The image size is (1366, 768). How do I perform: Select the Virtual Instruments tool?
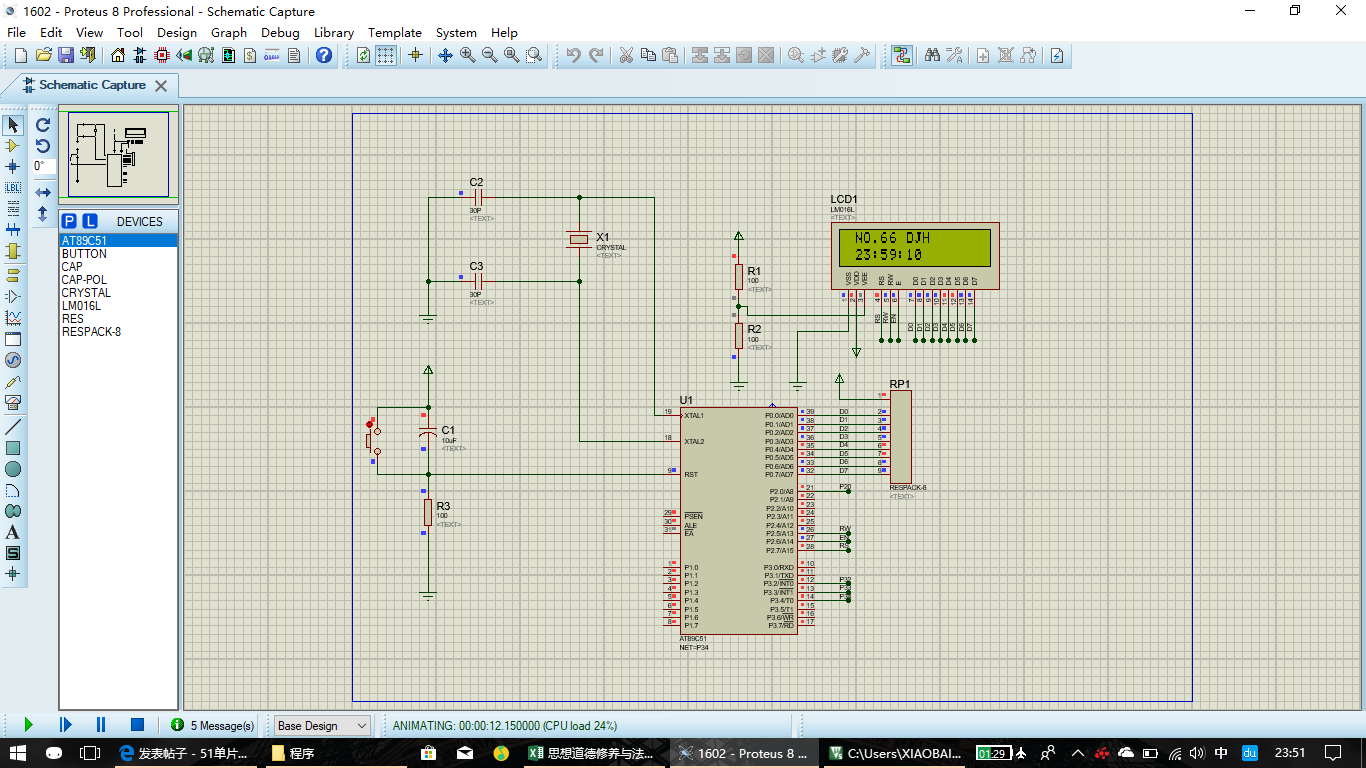point(13,402)
